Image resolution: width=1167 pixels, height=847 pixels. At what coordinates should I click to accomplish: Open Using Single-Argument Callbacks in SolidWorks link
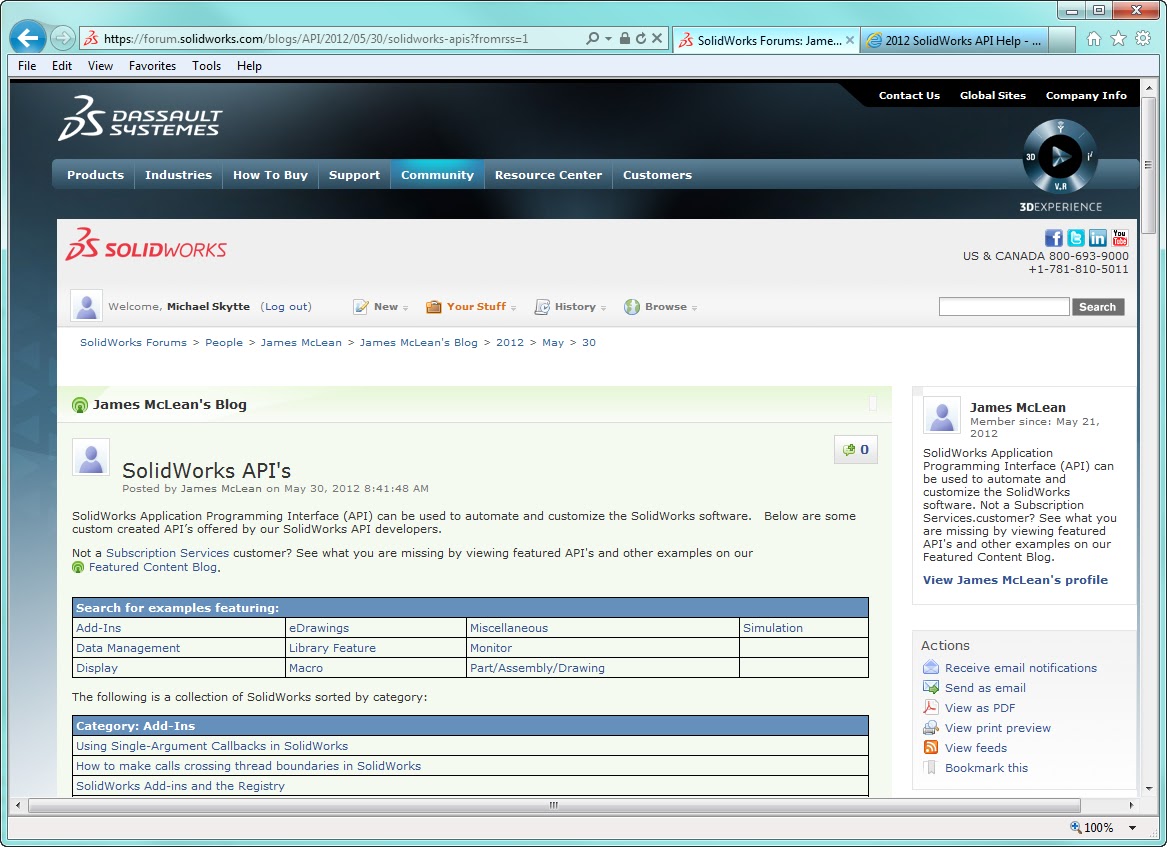[x=212, y=746]
